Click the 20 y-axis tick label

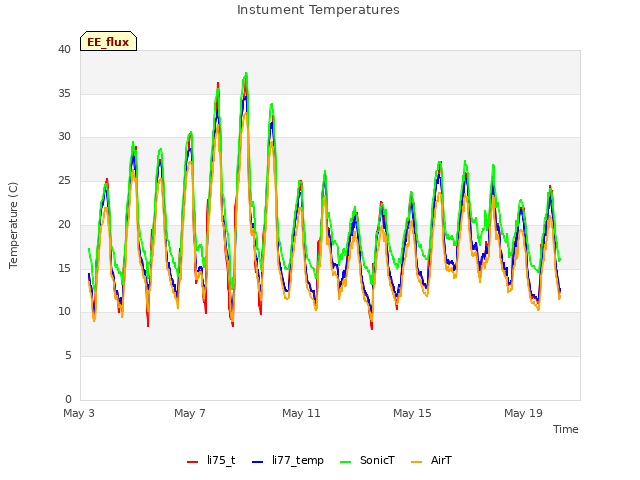64,224
